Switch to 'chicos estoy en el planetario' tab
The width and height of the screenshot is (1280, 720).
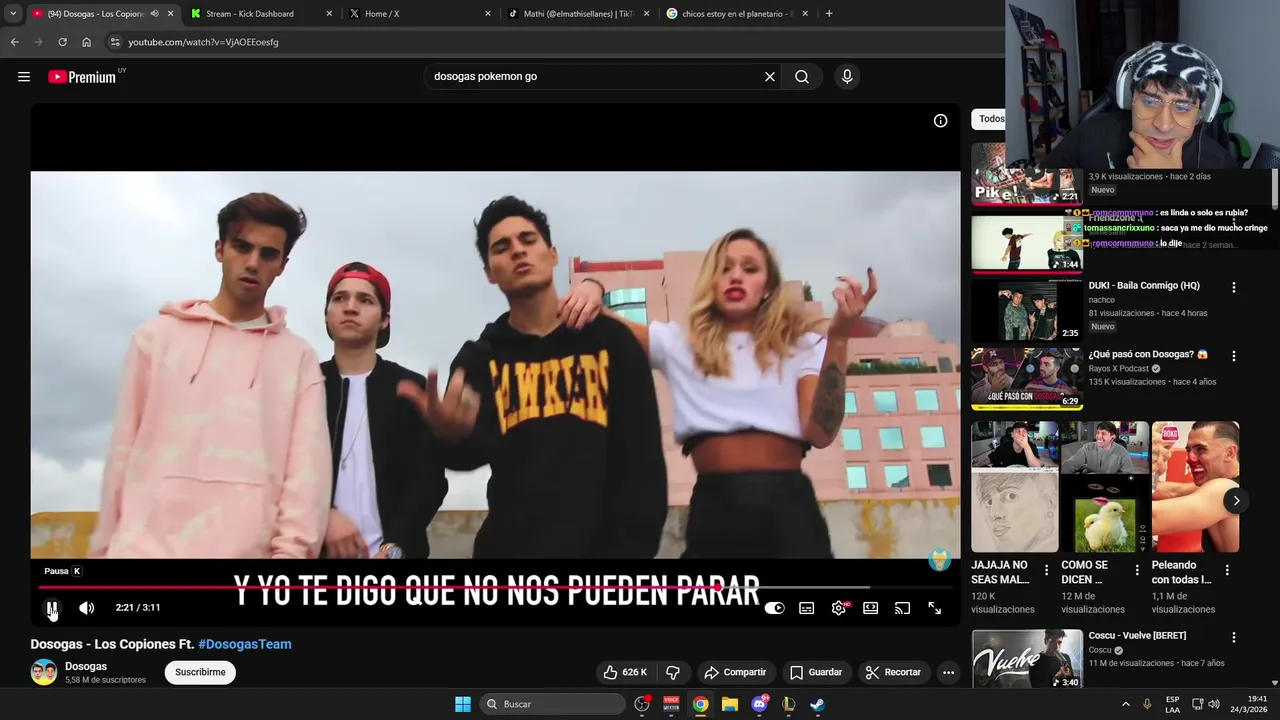(737, 14)
